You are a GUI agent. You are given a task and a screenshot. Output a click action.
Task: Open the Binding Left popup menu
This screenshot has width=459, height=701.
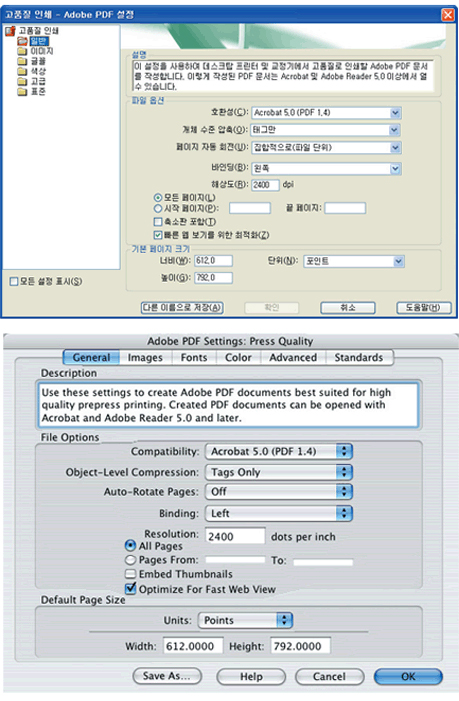click(x=279, y=513)
